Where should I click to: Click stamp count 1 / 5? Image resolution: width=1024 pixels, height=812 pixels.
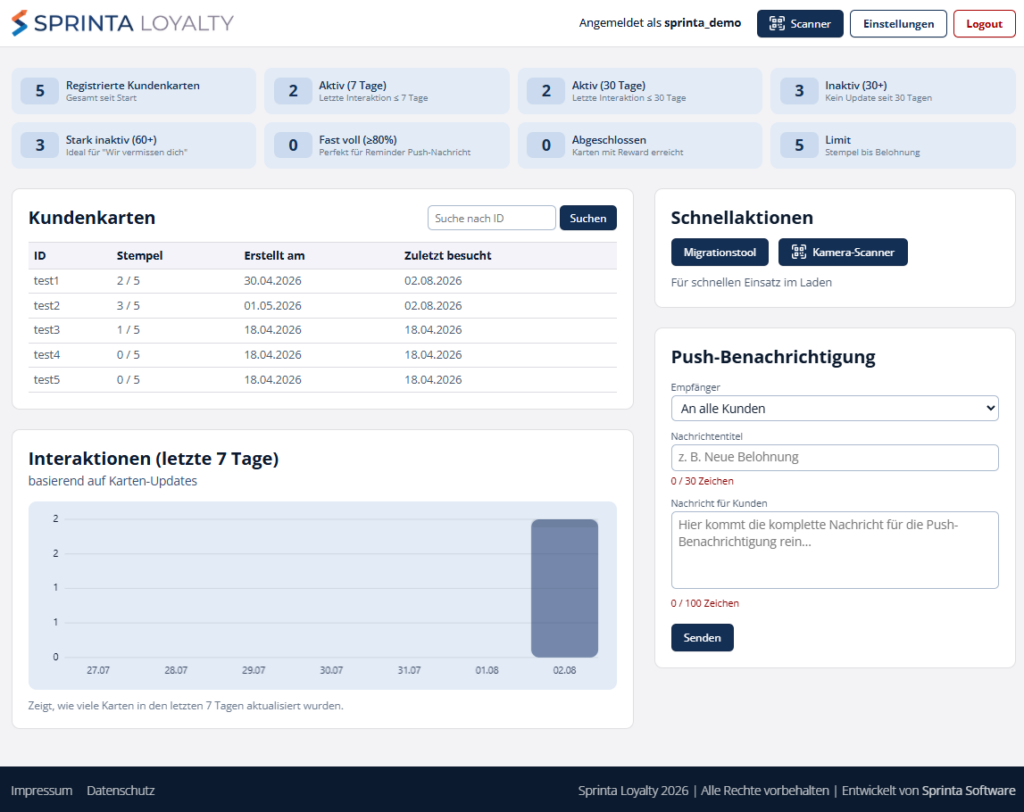pos(128,330)
